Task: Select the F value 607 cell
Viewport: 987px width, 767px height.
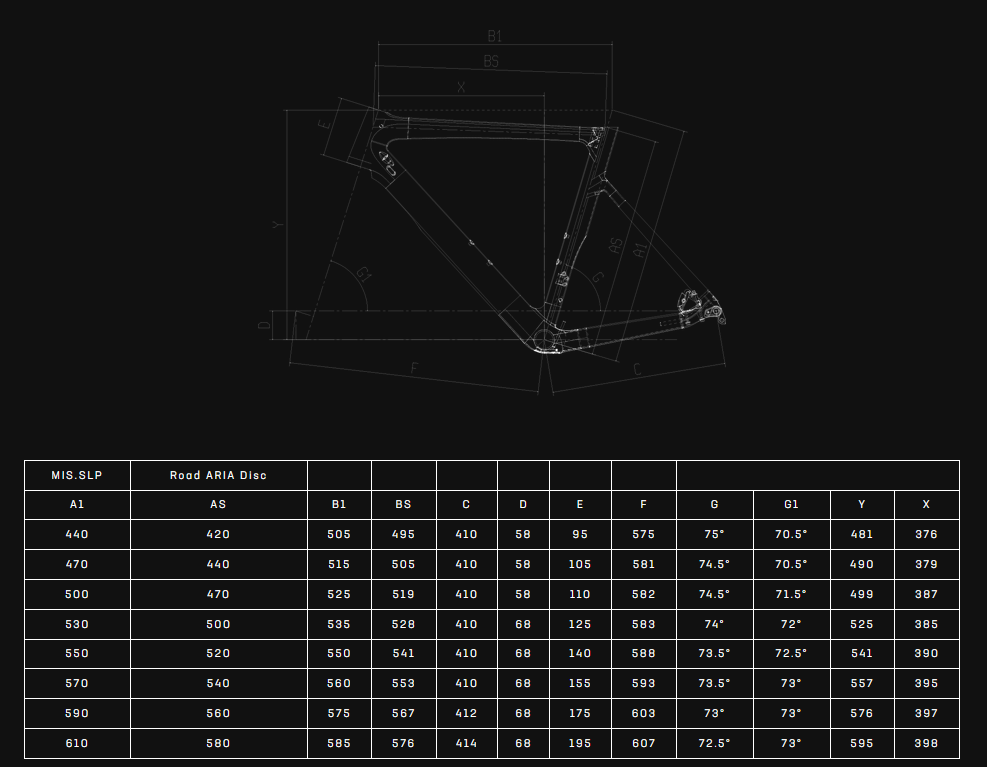Action: pyautogui.click(x=643, y=743)
